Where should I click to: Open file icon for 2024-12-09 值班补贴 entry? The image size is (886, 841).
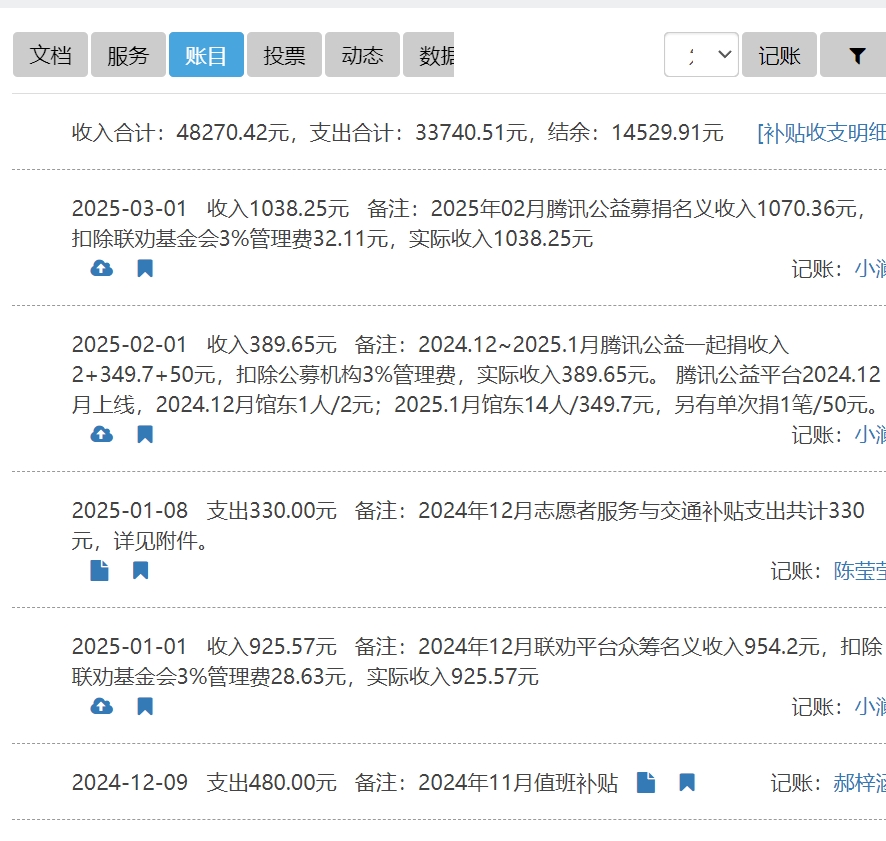[646, 782]
